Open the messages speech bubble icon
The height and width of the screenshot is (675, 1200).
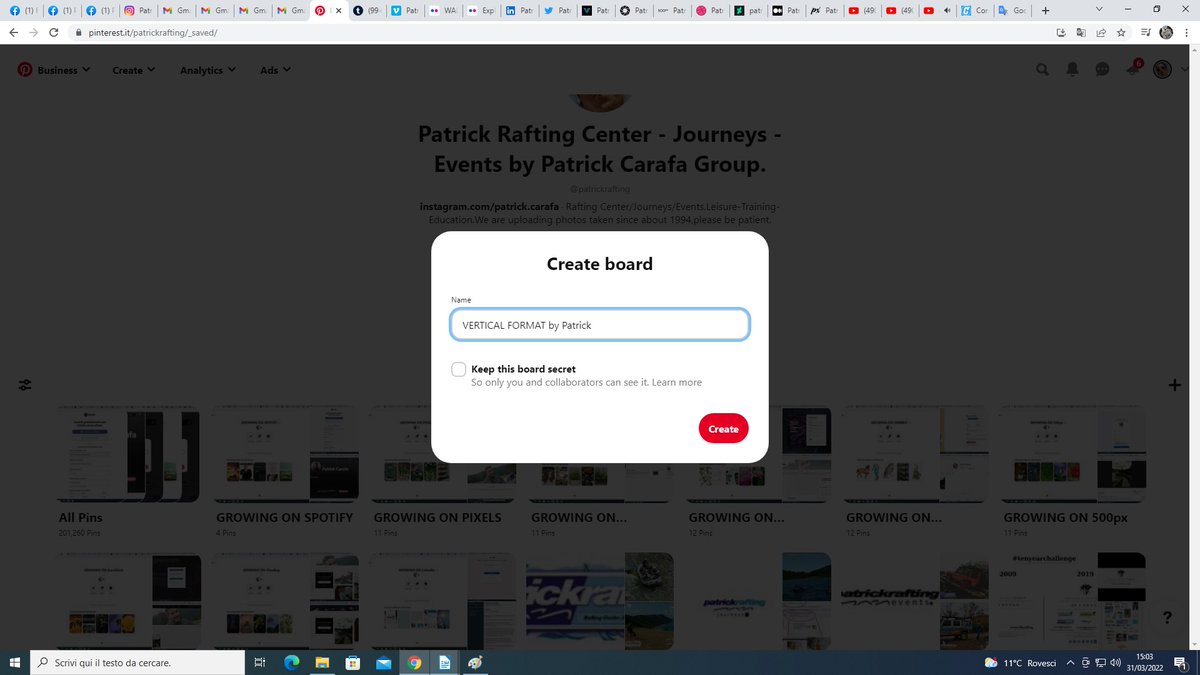[1102, 70]
